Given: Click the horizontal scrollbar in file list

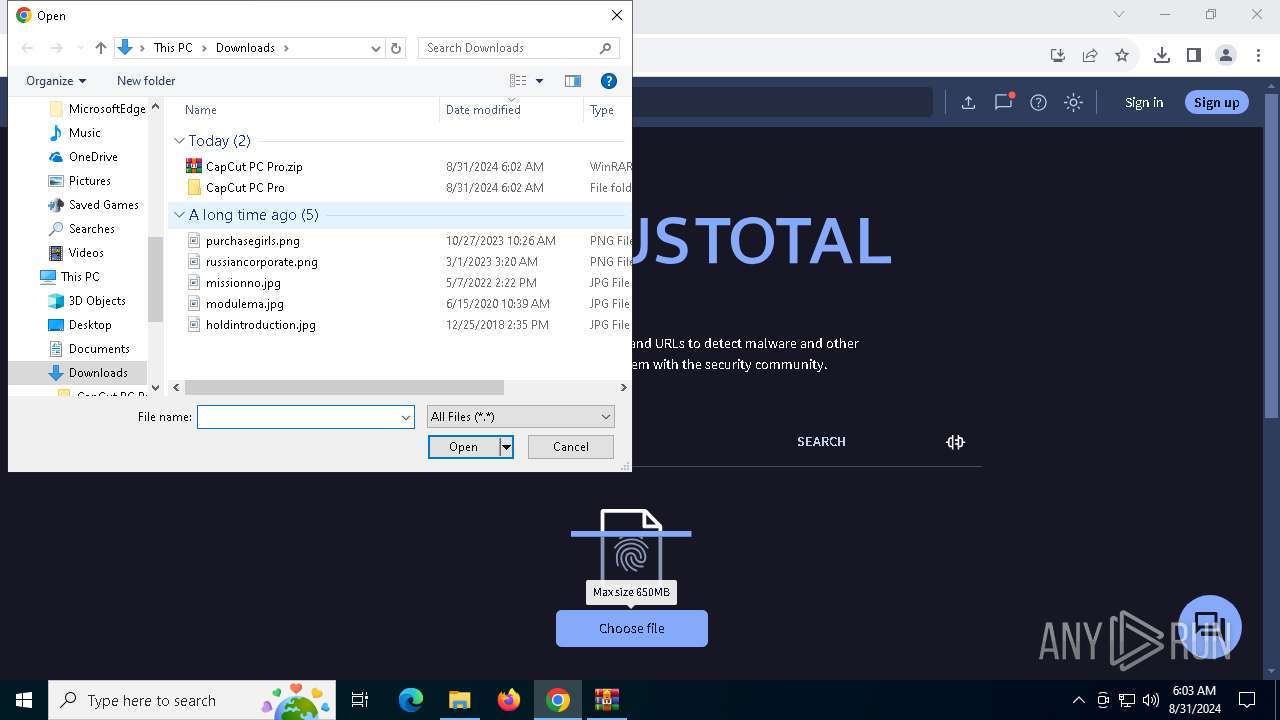Looking at the screenshot, I should (x=344, y=387).
